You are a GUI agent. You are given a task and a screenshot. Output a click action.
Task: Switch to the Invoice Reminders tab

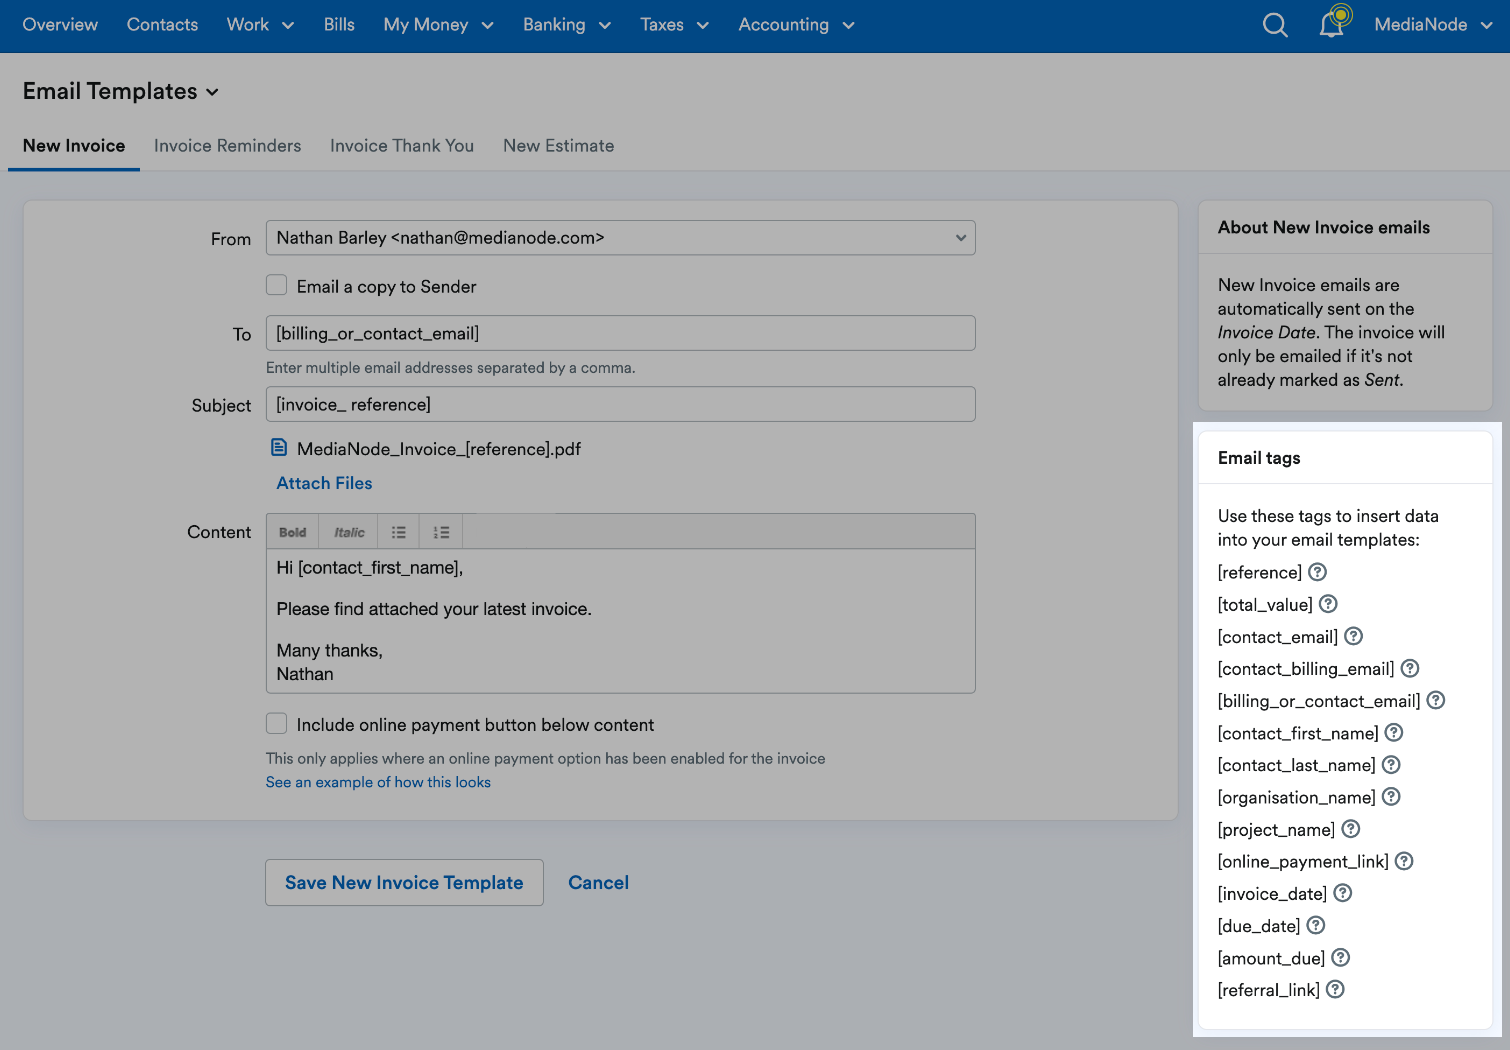pos(227,145)
